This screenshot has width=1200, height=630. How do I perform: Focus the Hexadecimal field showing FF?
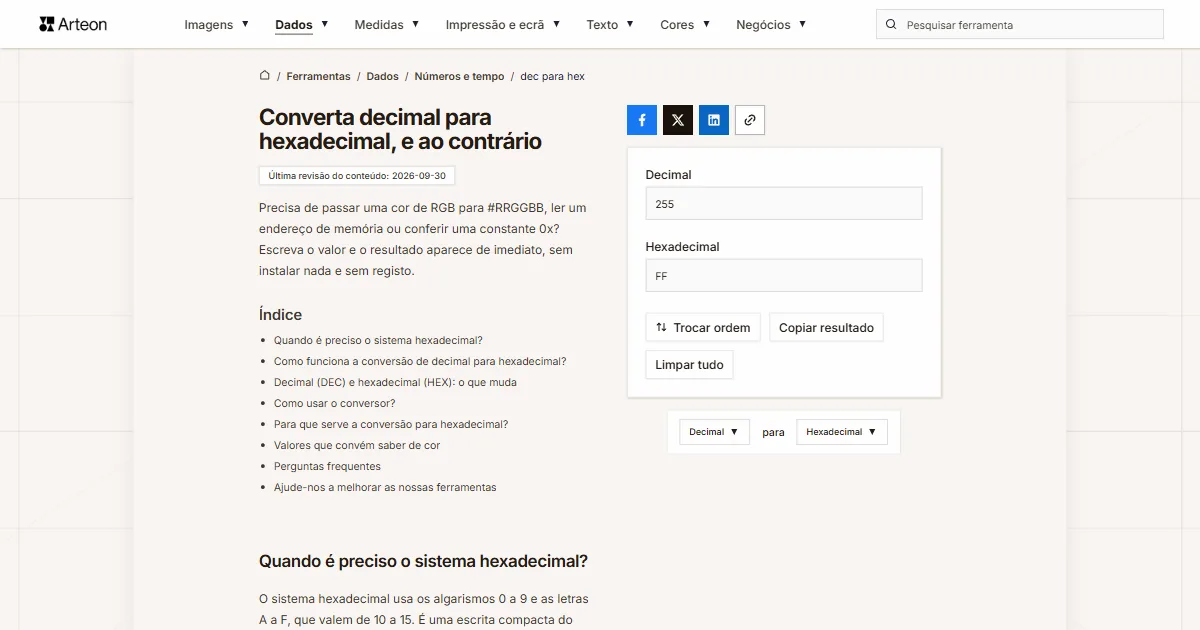(784, 276)
